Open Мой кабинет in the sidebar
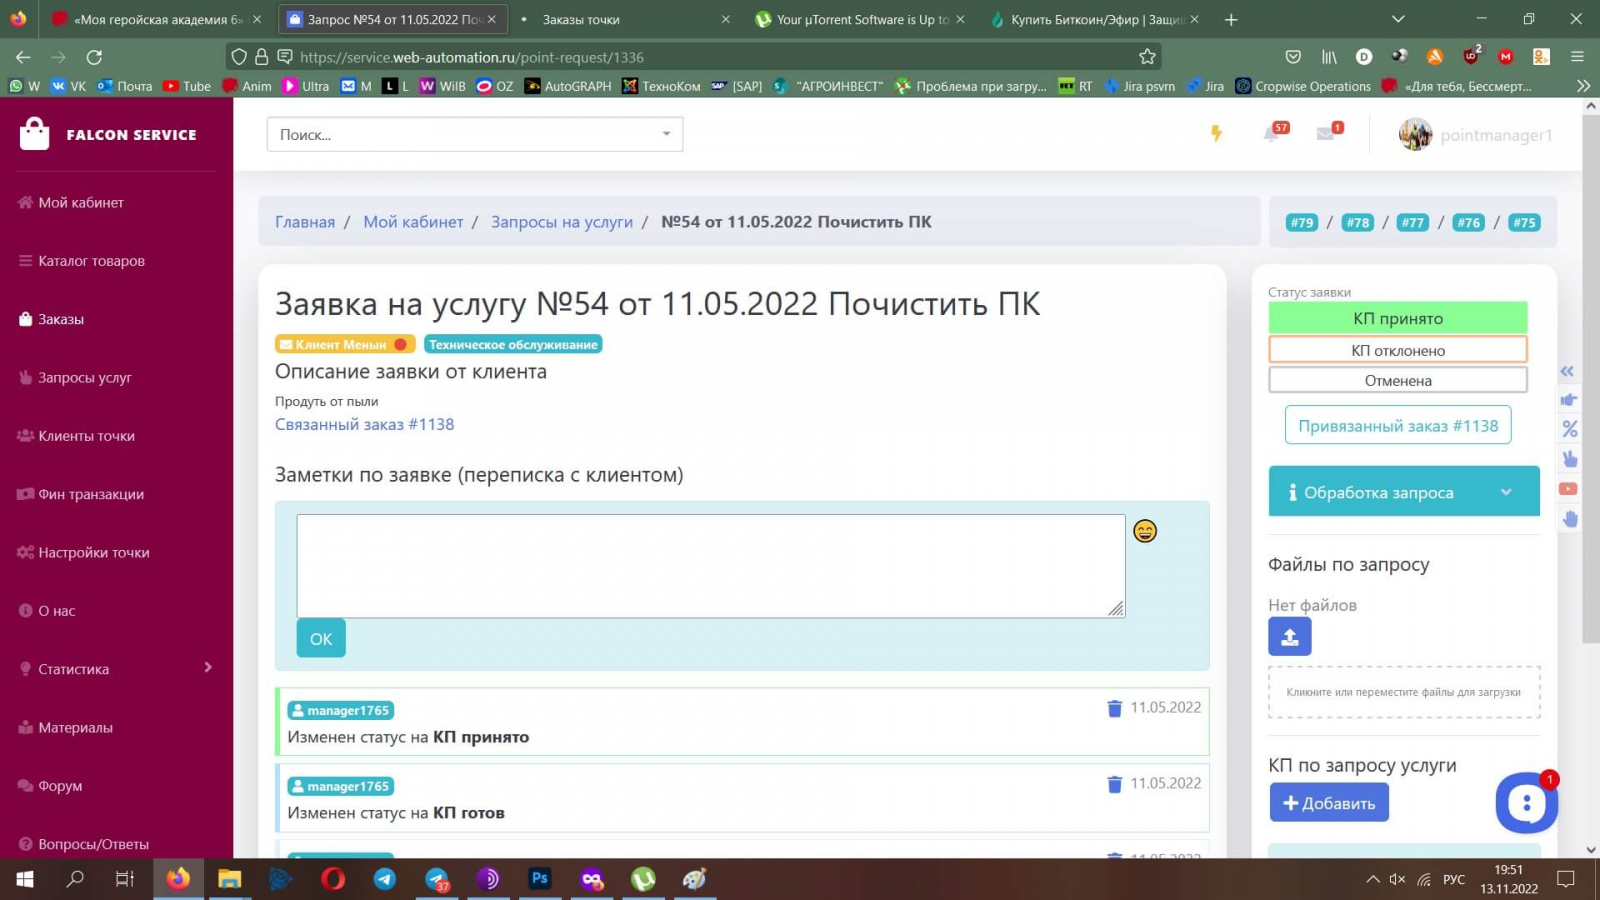The image size is (1600, 900). [81, 202]
